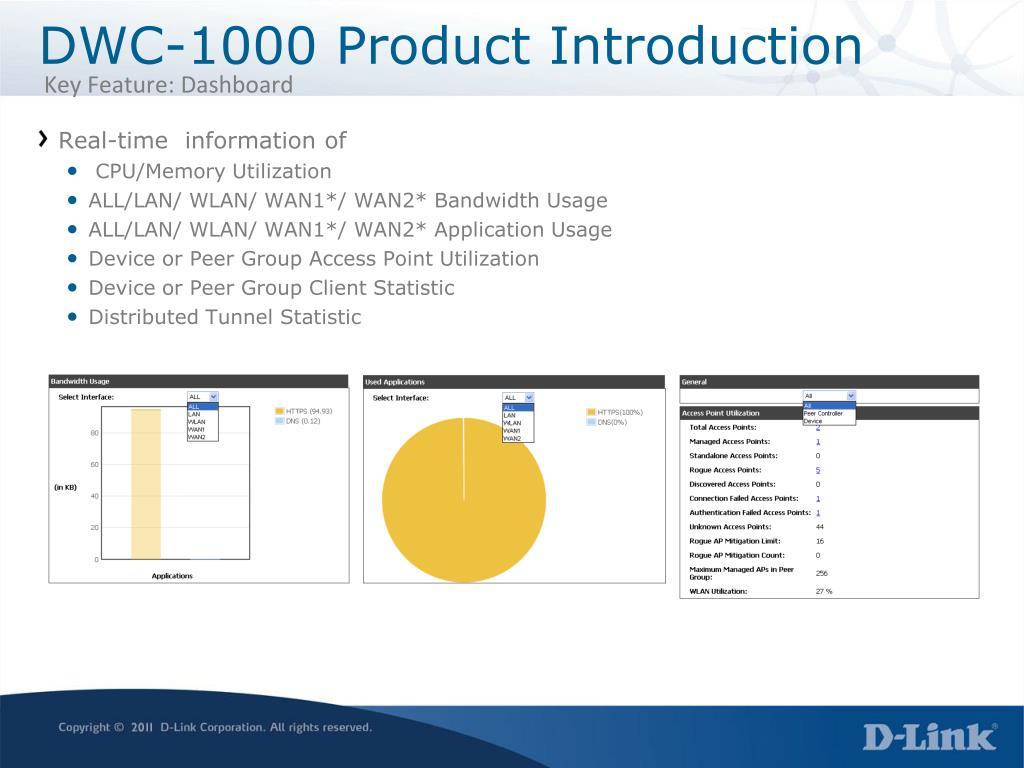The image size is (1024, 768).
Task: Open the Bandwidth Usage interface dropdown
Action: coord(202,397)
